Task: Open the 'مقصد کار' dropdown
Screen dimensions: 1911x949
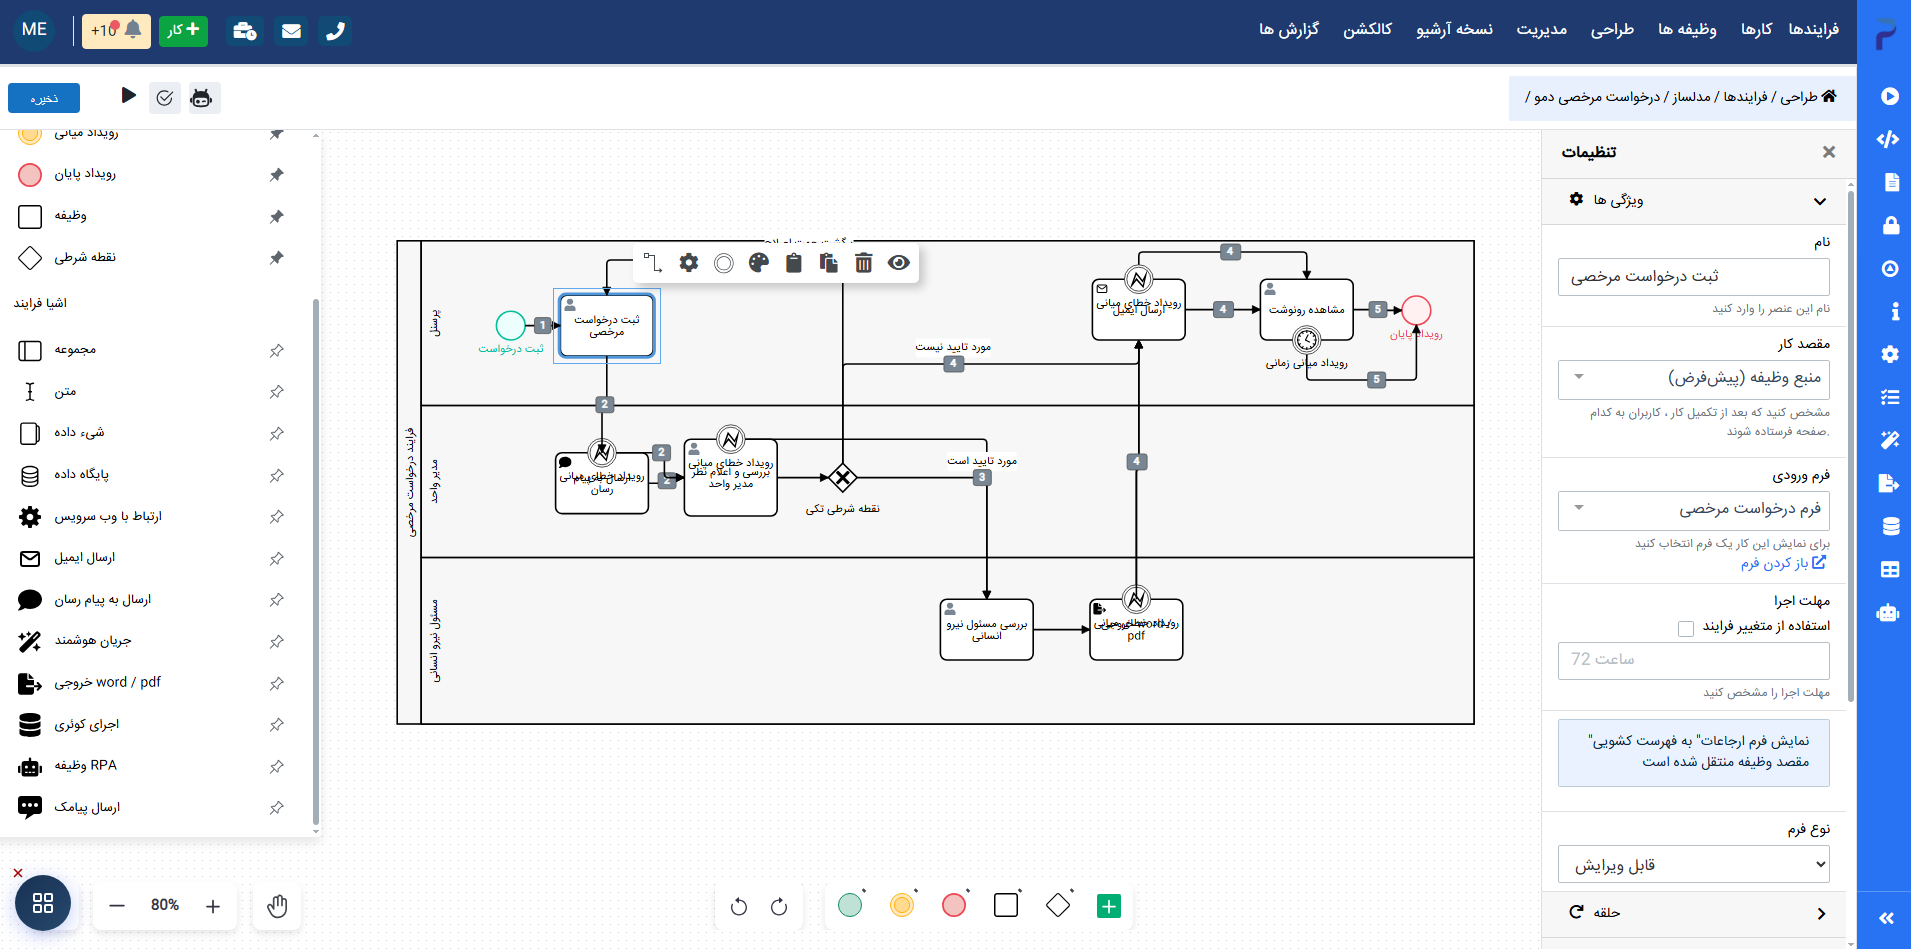Action: pos(1693,379)
